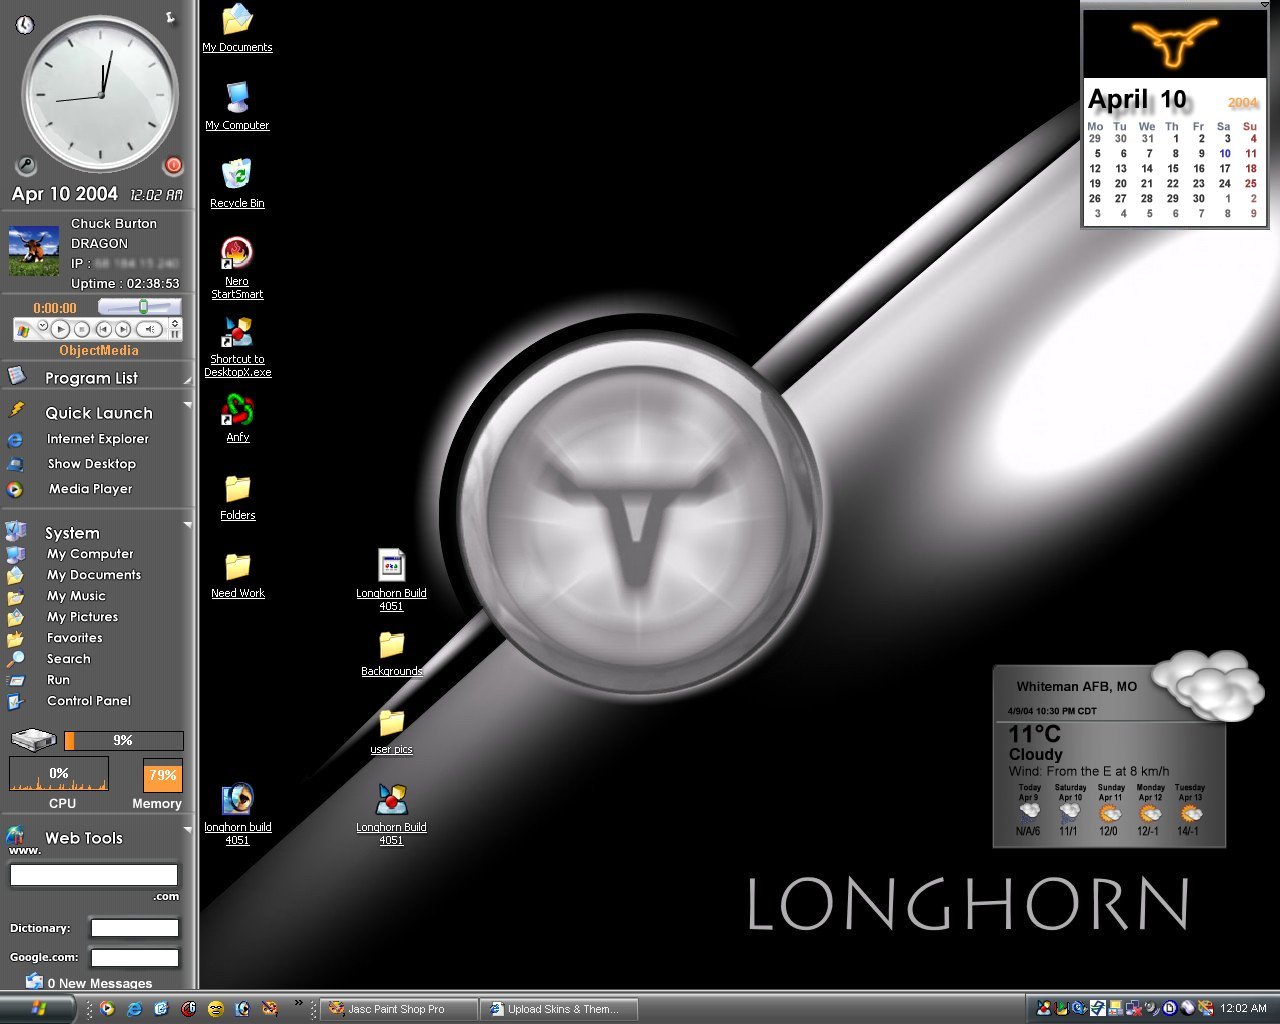
Task: Click the user avatar cow picture
Action: (34, 251)
